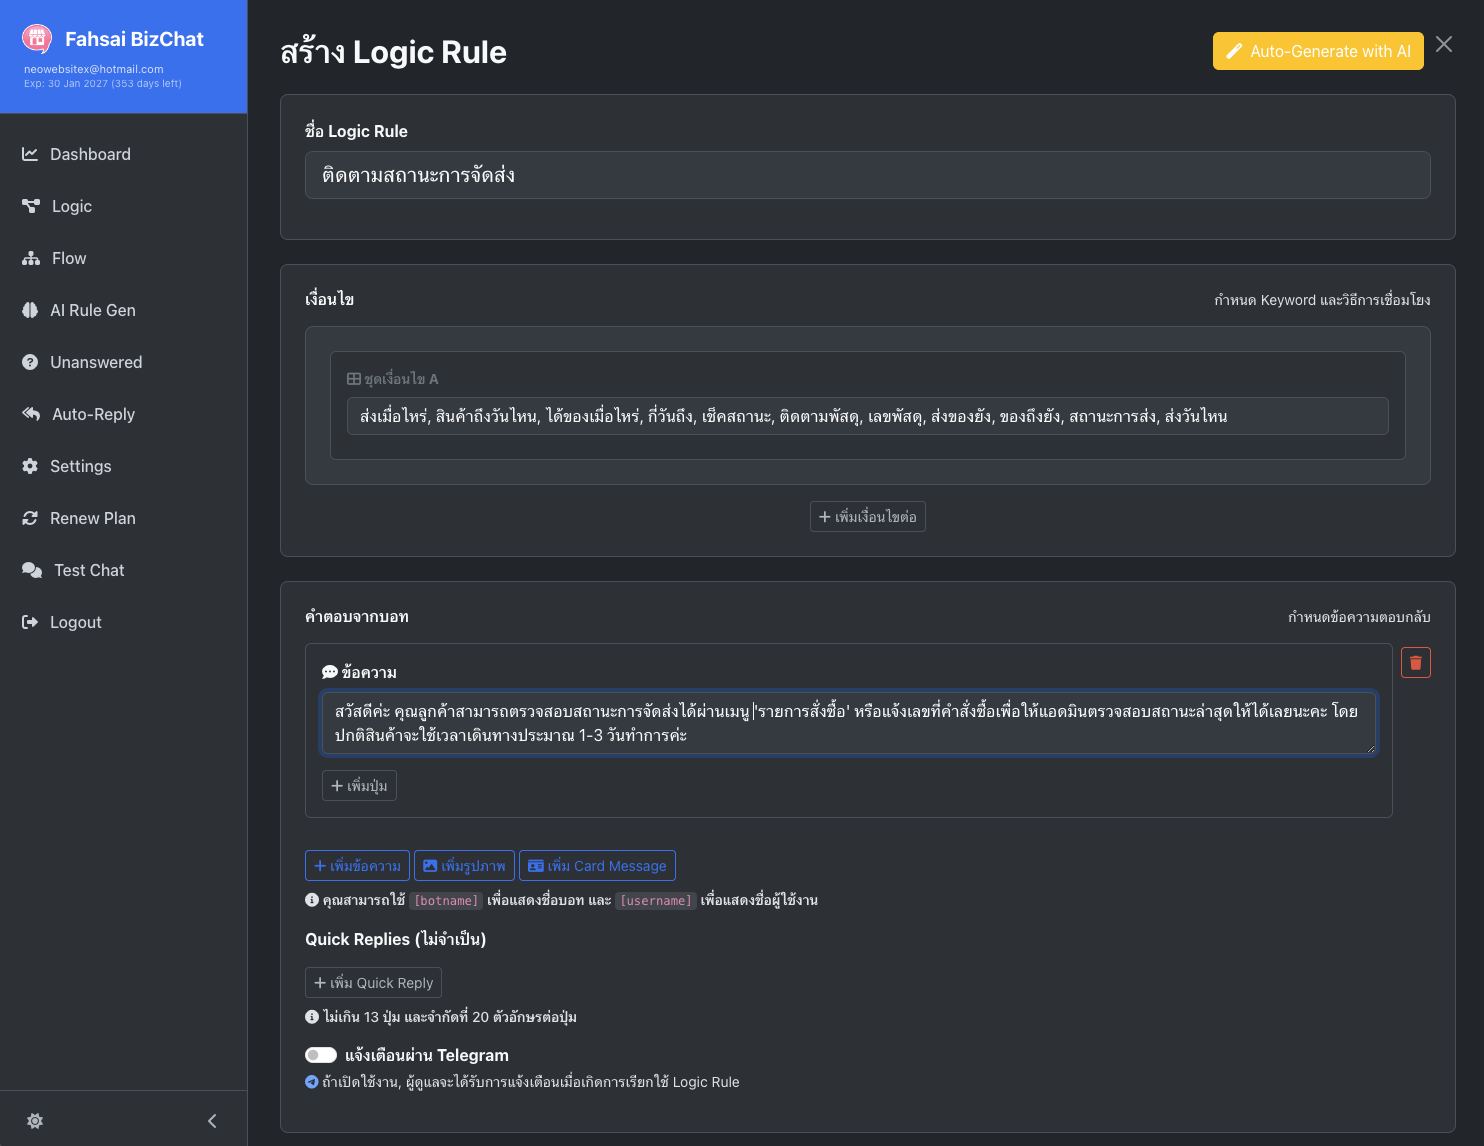Collapse the sidebar with the chevron
Image resolution: width=1484 pixels, height=1146 pixels.
[x=211, y=1121]
